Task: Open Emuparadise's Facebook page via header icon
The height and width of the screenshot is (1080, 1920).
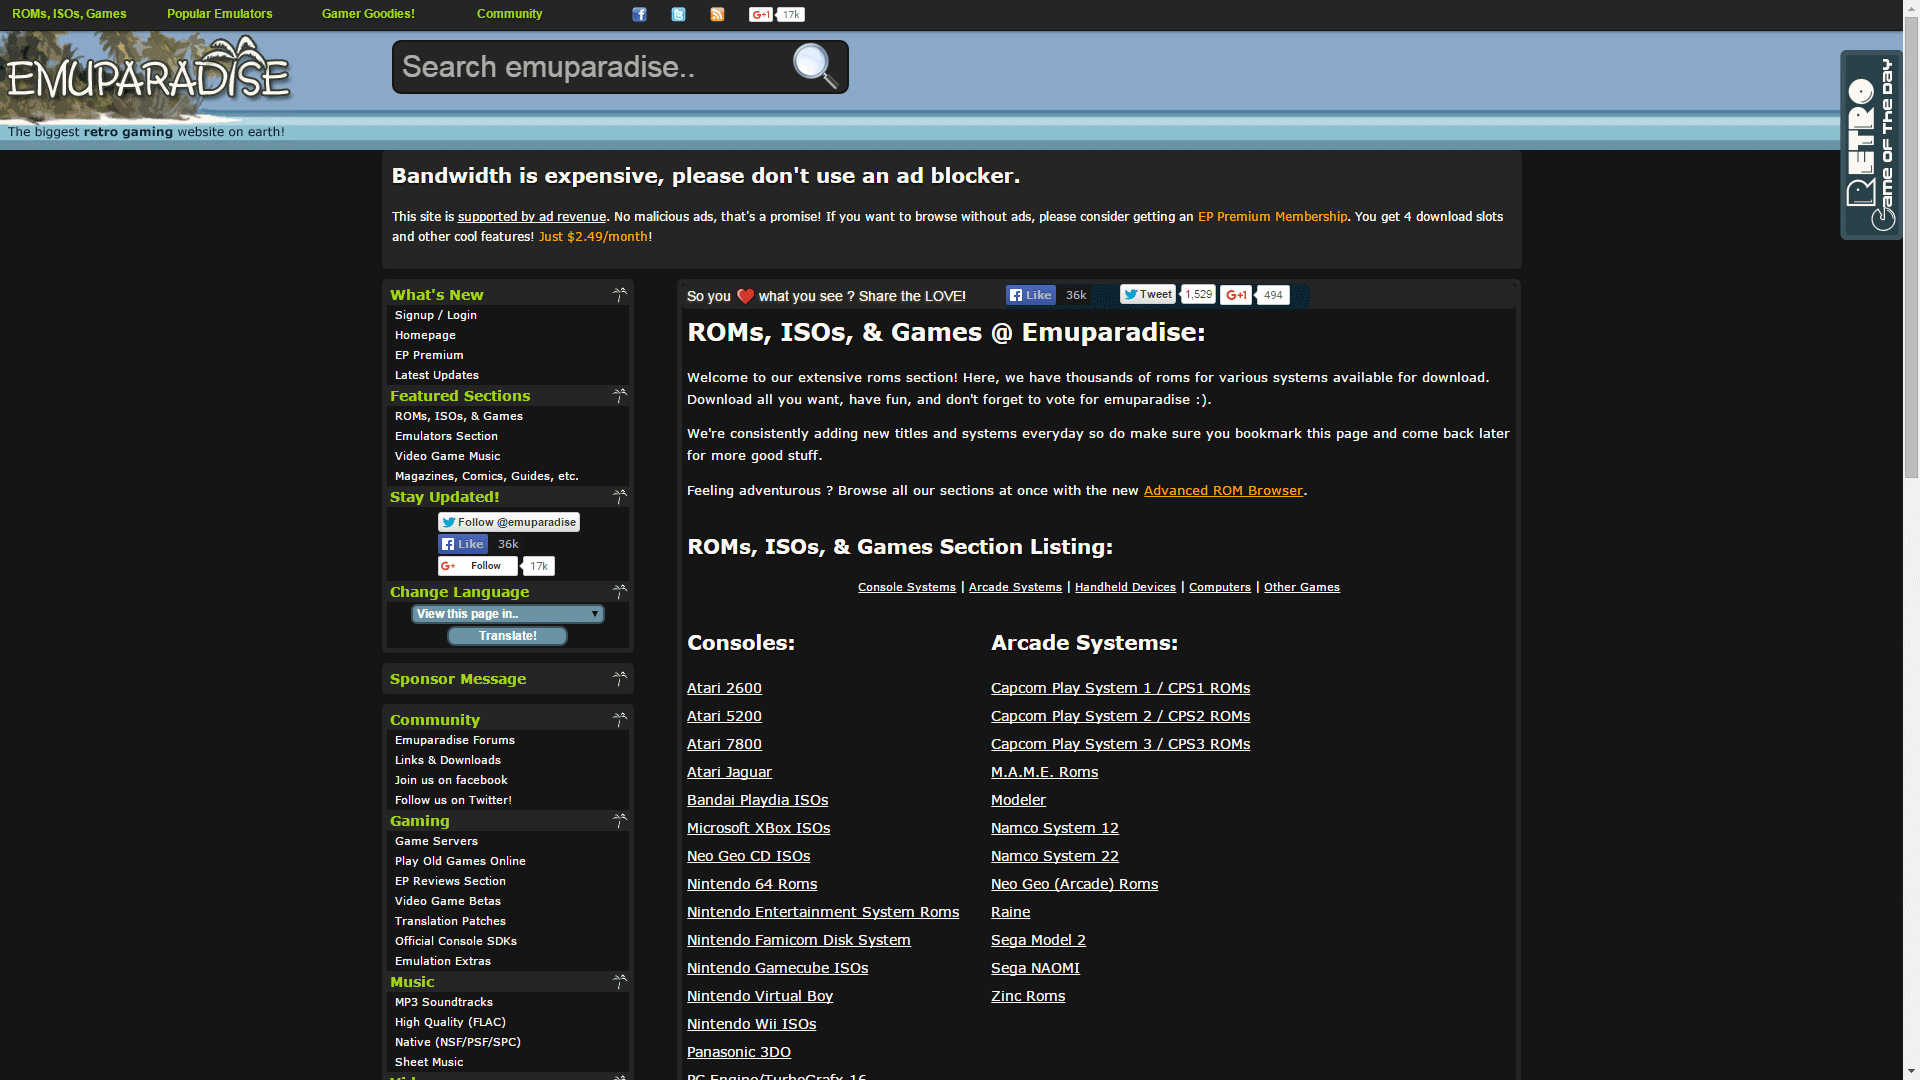Action: [x=639, y=14]
